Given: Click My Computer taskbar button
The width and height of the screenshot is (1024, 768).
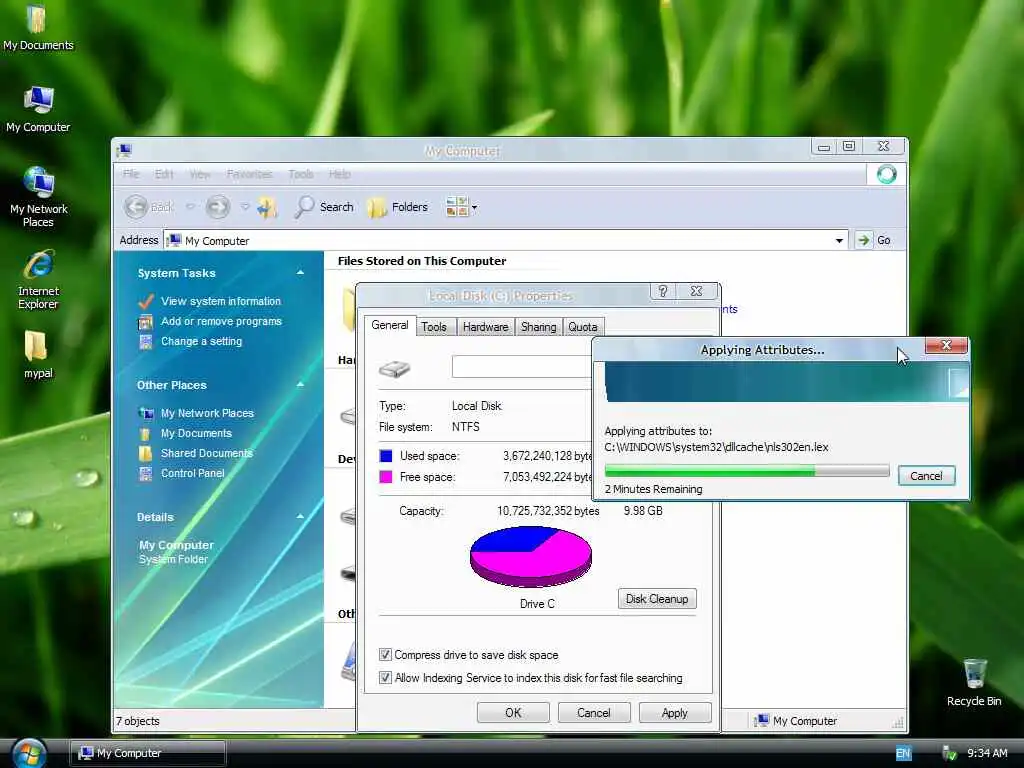Looking at the screenshot, I should point(148,753).
